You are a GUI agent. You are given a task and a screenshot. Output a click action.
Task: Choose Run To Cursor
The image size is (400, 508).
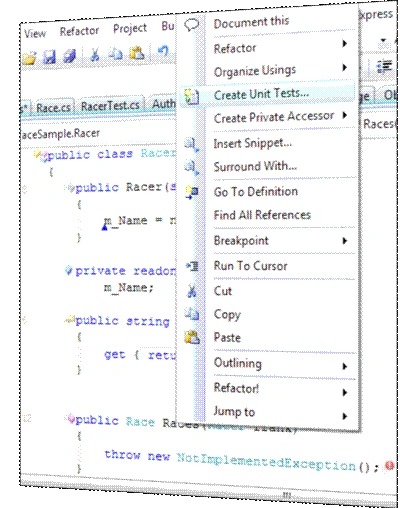tap(250, 266)
